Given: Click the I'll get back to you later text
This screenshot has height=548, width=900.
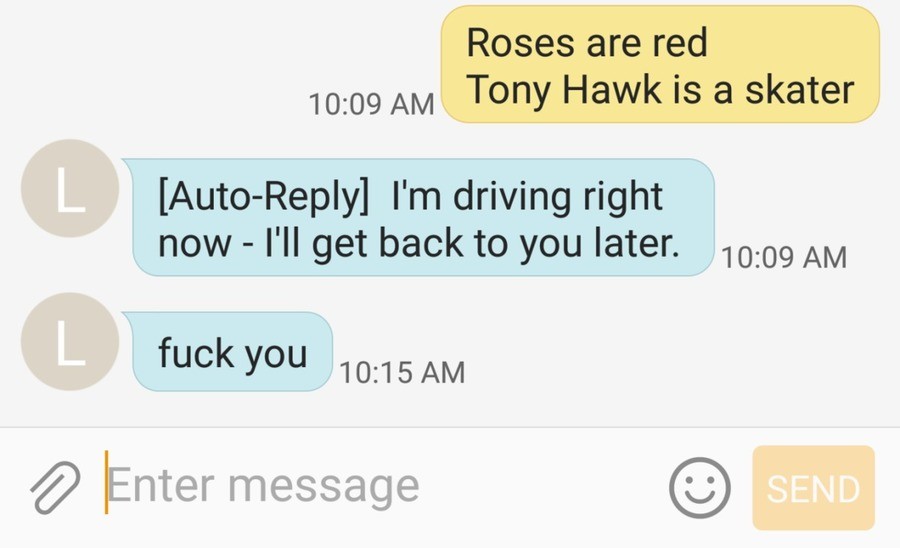Looking at the screenshot, I should [471, 243].
